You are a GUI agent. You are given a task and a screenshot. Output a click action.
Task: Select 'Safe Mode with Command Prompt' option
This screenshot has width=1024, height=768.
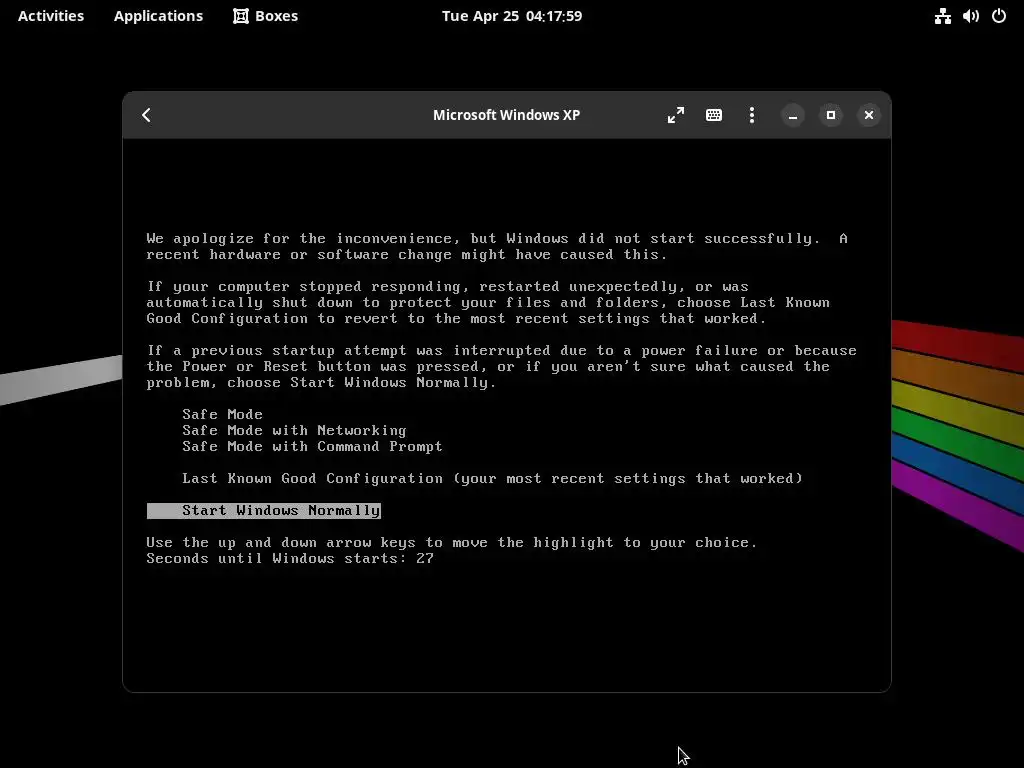point(312,447)
